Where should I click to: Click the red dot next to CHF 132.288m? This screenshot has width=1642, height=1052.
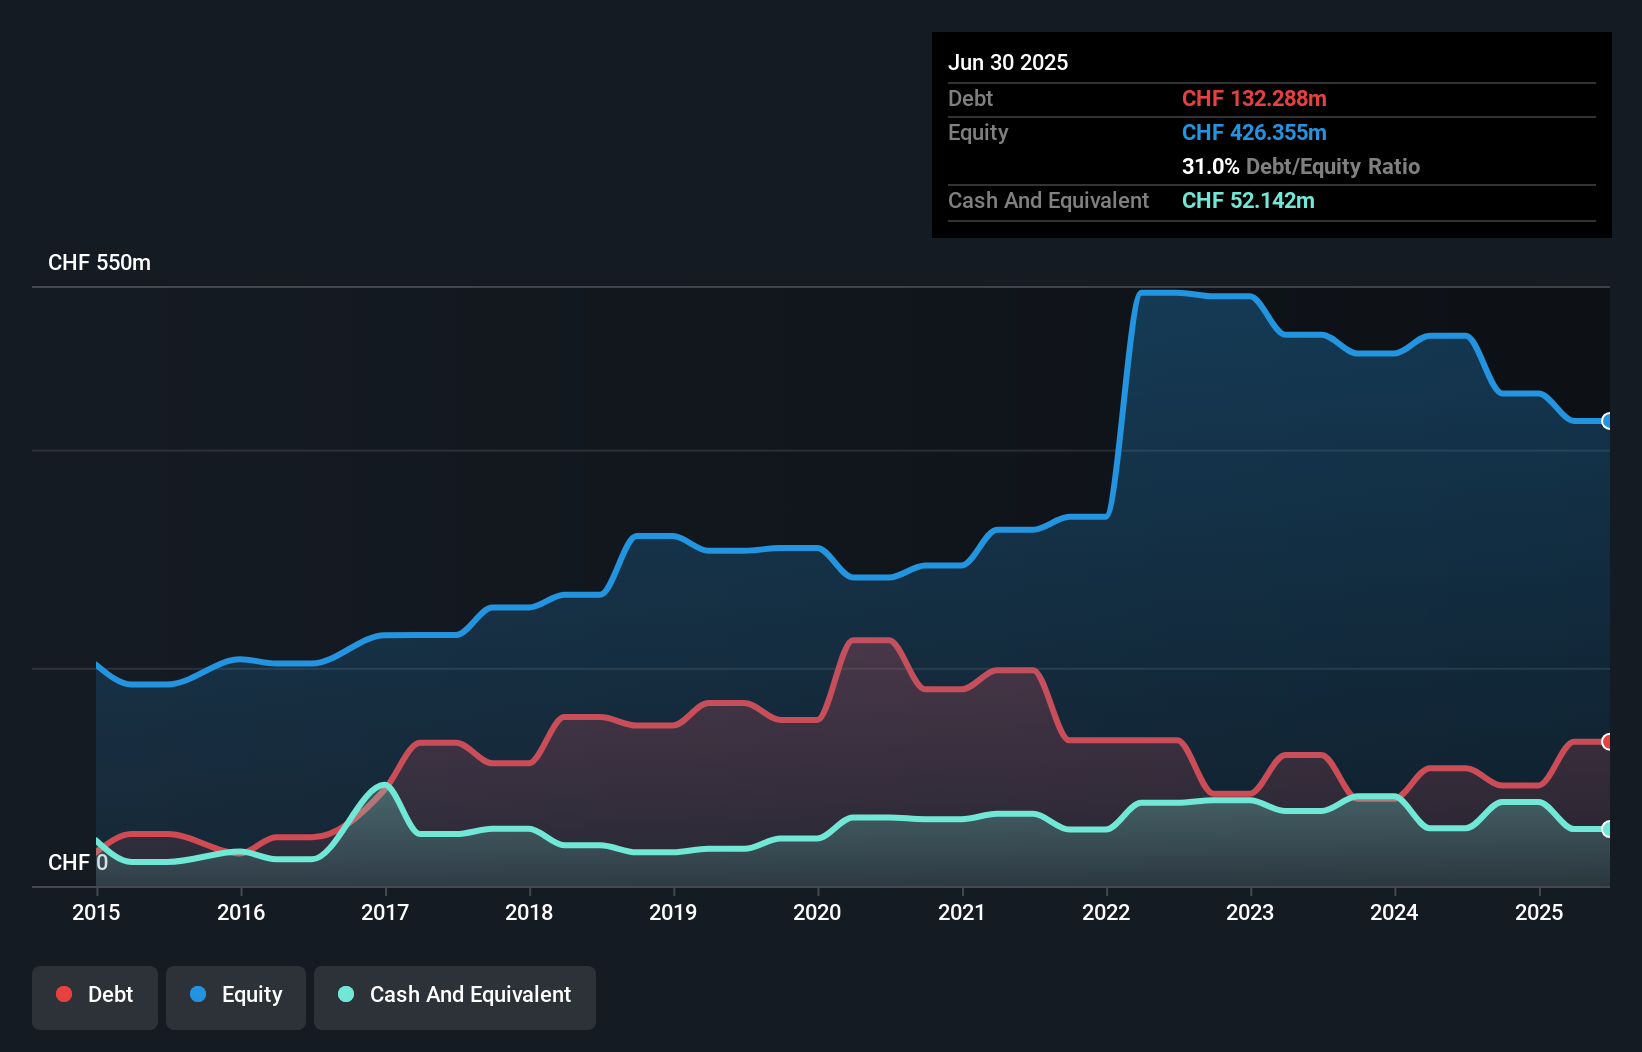point(1606,742)
